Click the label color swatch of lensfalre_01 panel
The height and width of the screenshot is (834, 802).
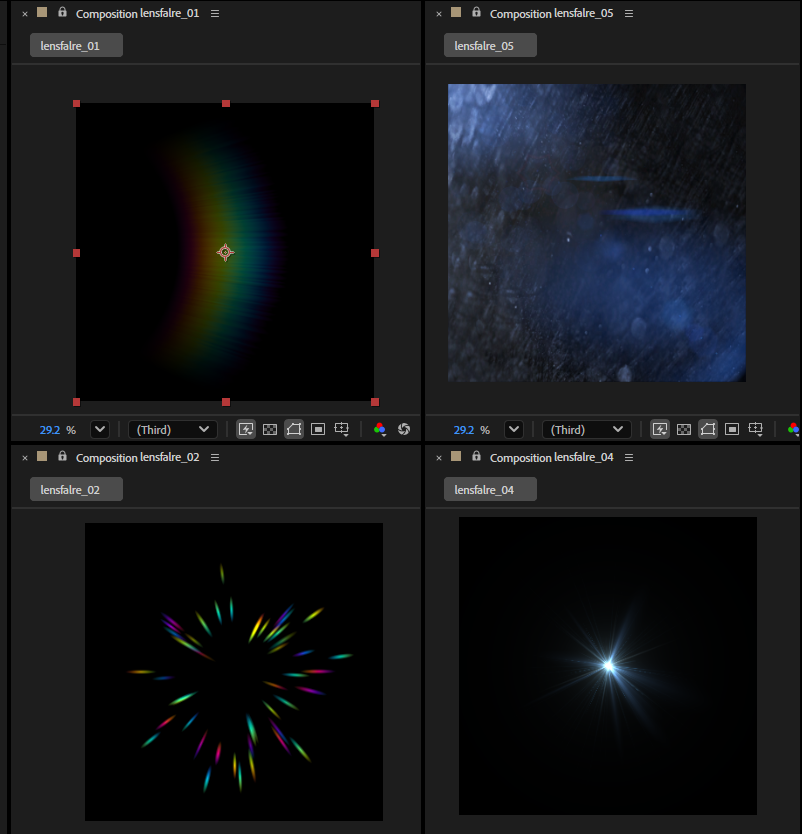42,12
